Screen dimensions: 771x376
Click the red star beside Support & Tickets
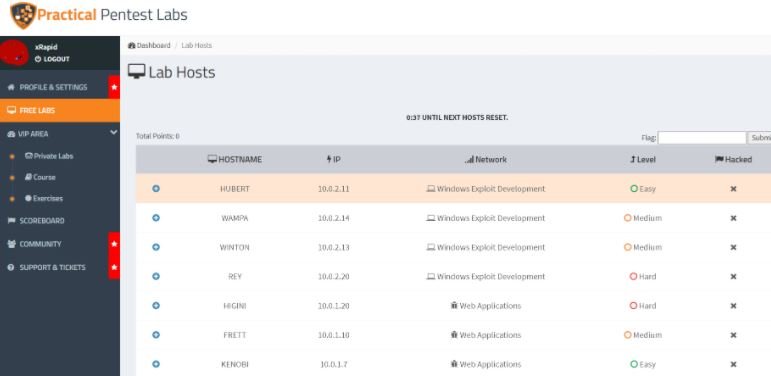(114, 267)
